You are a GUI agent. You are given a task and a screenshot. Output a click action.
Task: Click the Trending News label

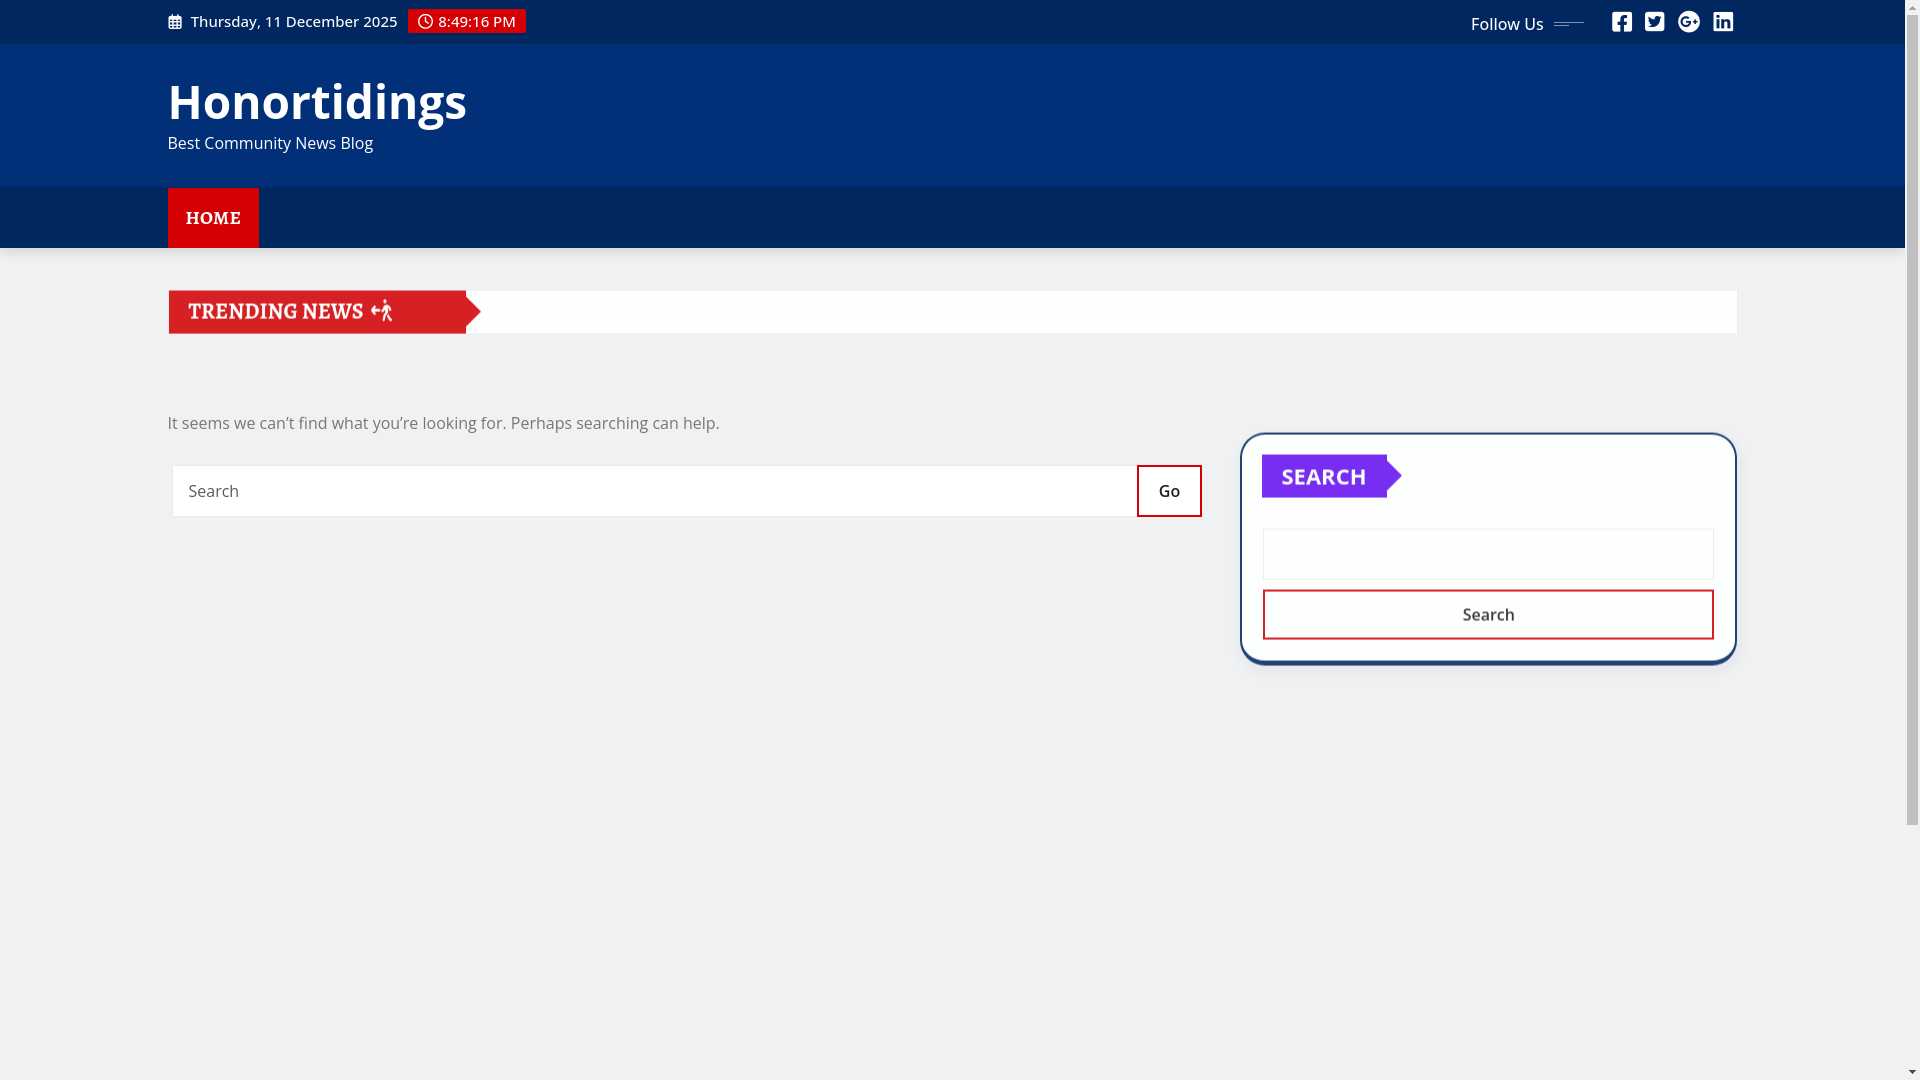pyautogui.click(x=275, y=312)
